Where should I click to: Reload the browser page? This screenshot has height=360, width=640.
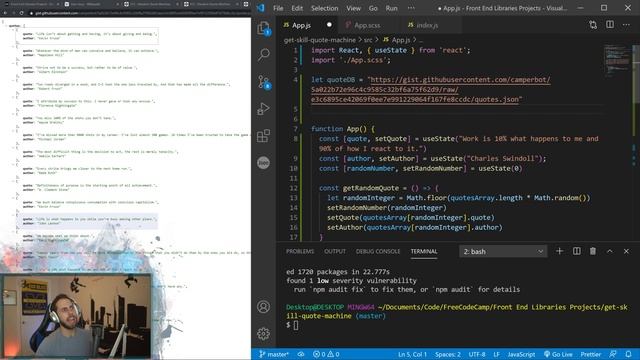point(21,13)
